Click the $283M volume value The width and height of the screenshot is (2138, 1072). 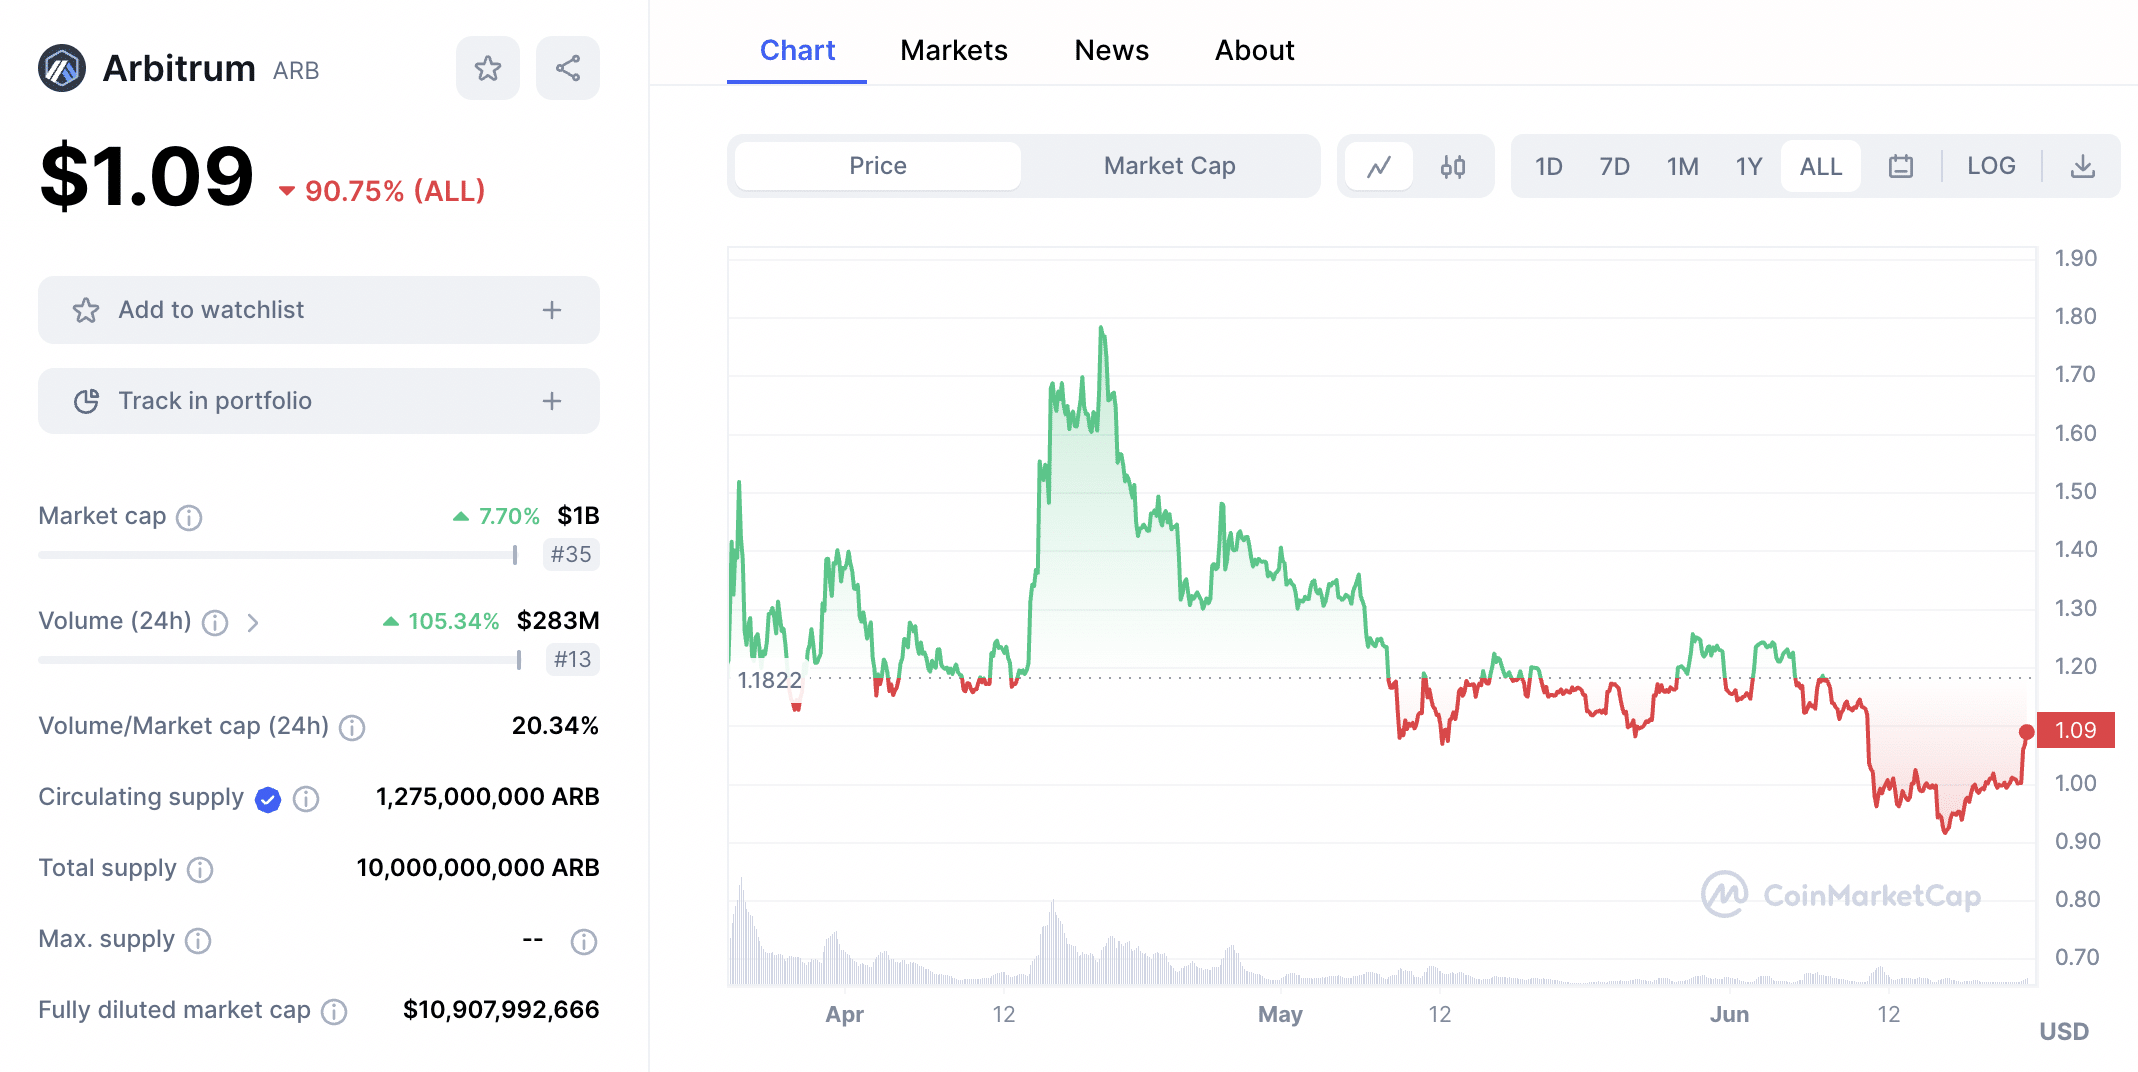558,621
